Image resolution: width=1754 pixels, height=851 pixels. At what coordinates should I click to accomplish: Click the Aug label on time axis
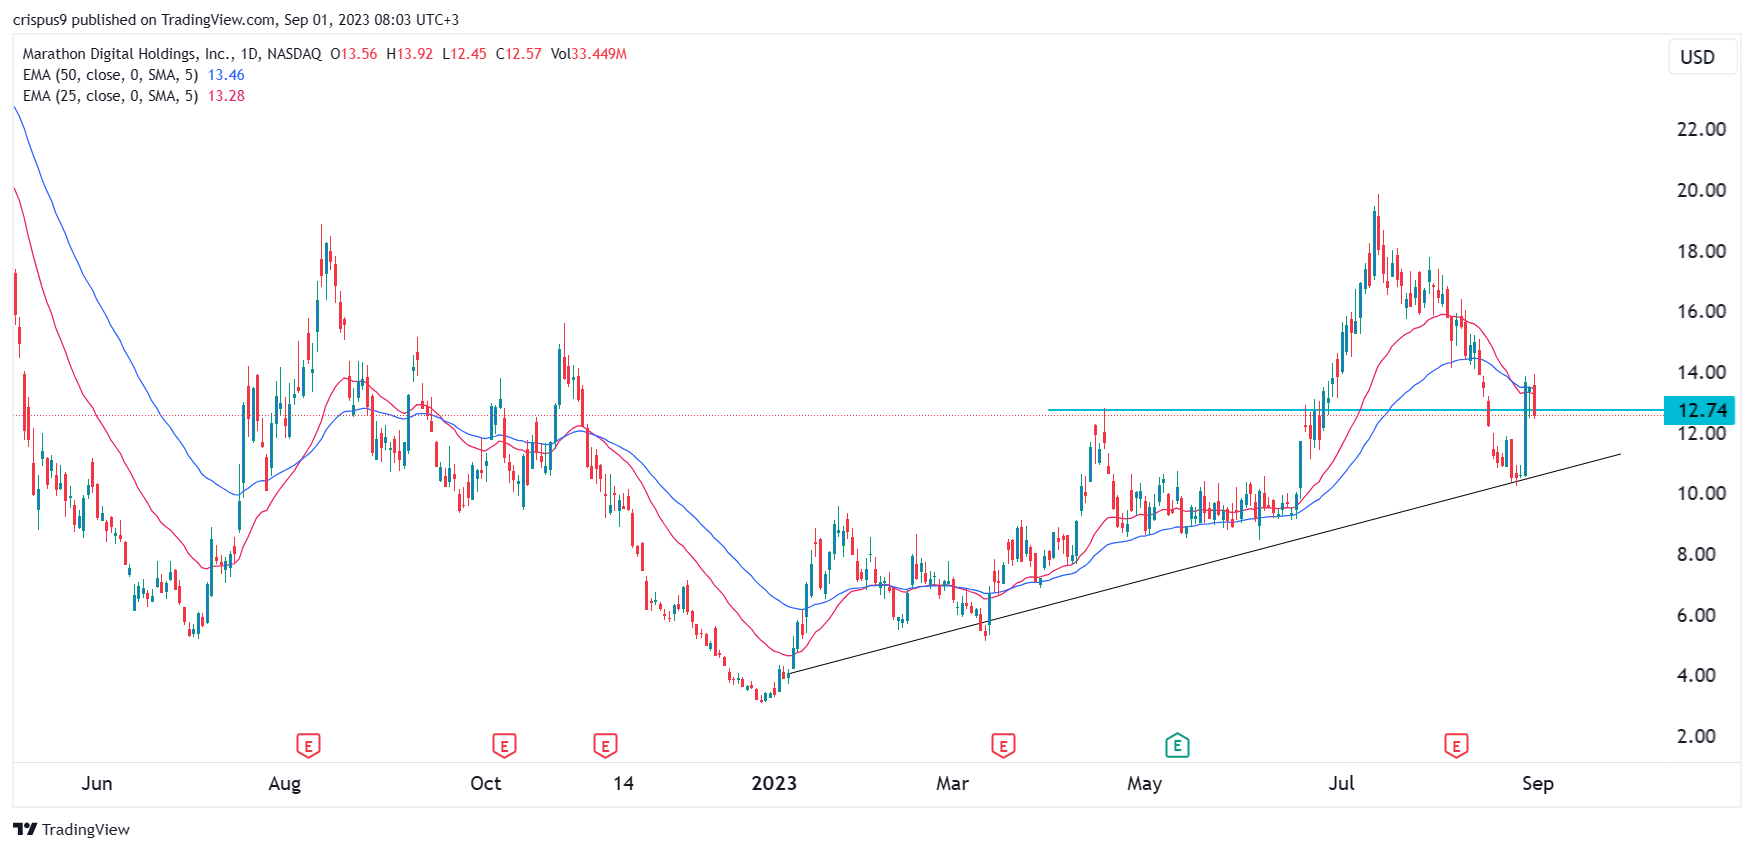(285, 783)
